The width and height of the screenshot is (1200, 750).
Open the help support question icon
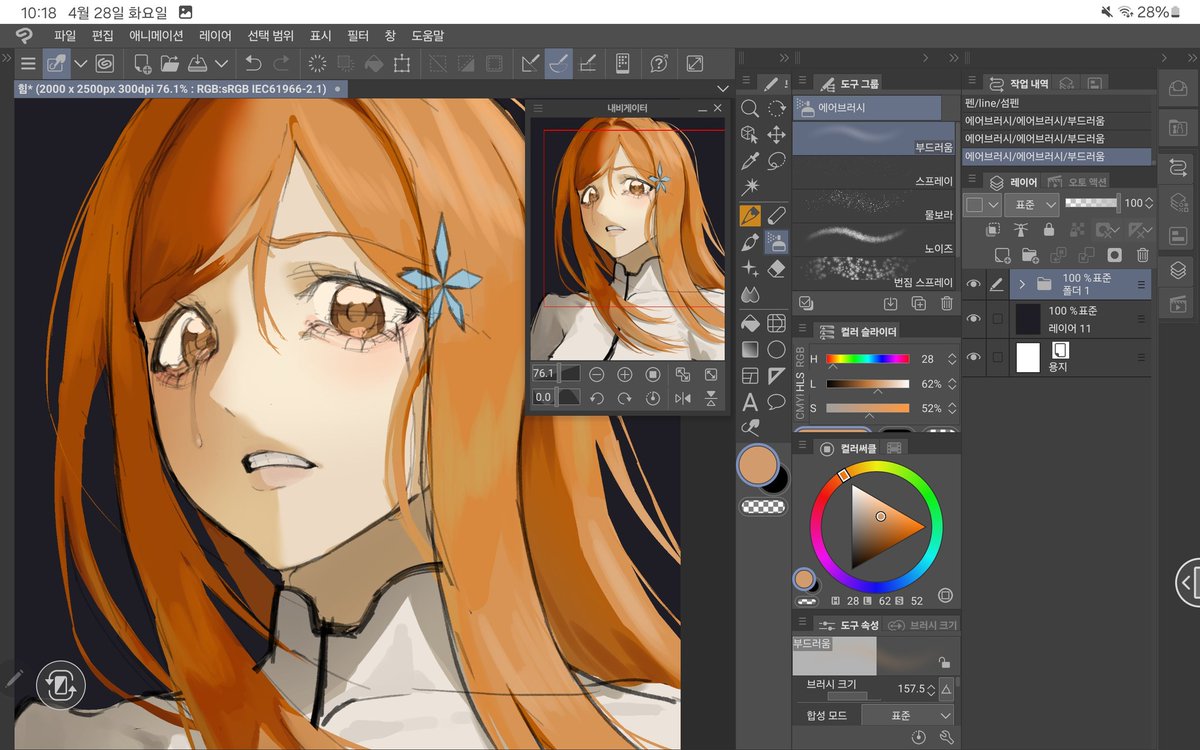pos(658,63)
